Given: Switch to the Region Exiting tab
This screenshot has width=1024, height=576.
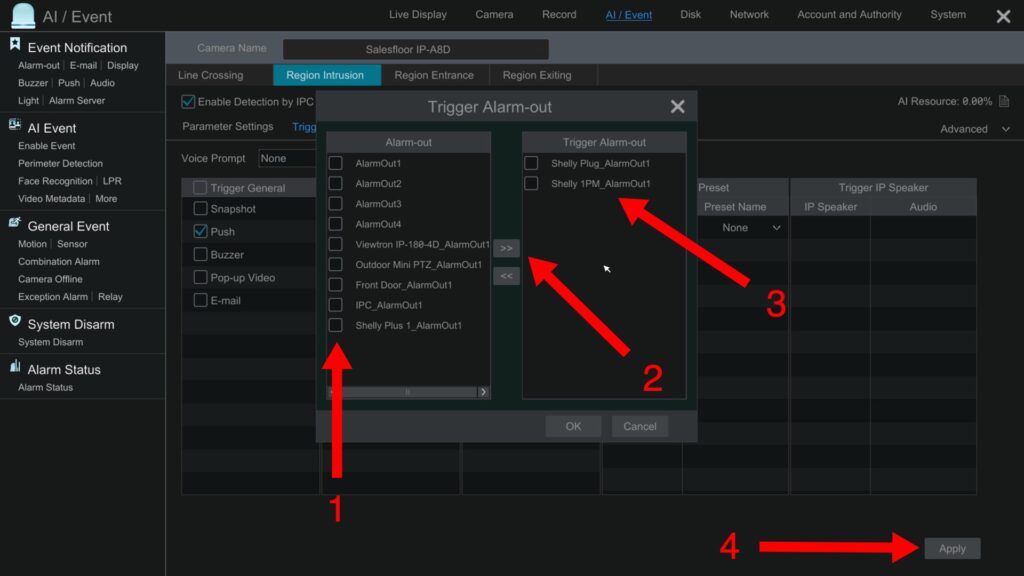Looking at the screenshot, I should coord(537,75).
